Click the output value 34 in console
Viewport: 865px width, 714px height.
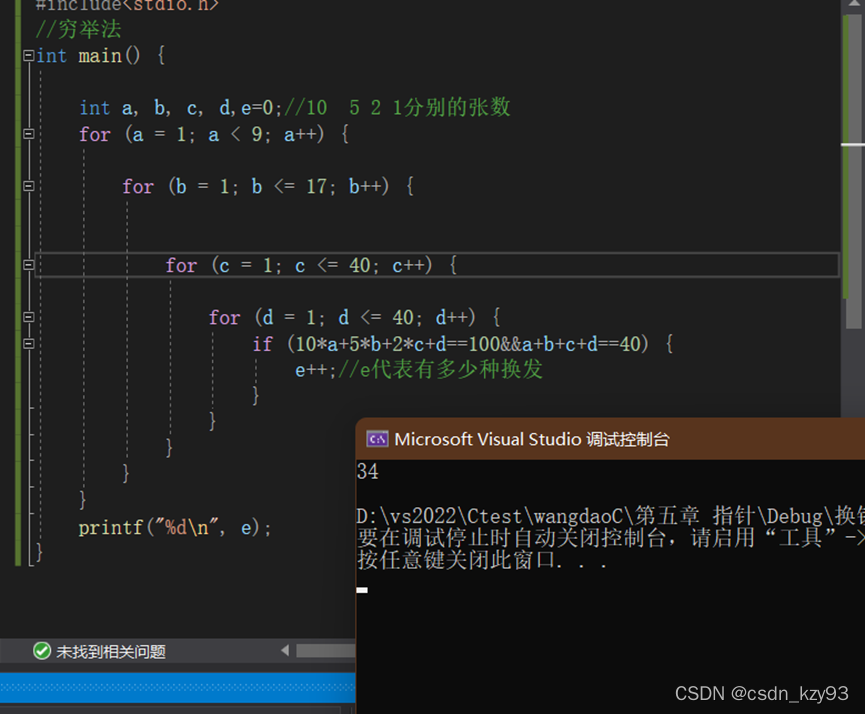(367, 471)
